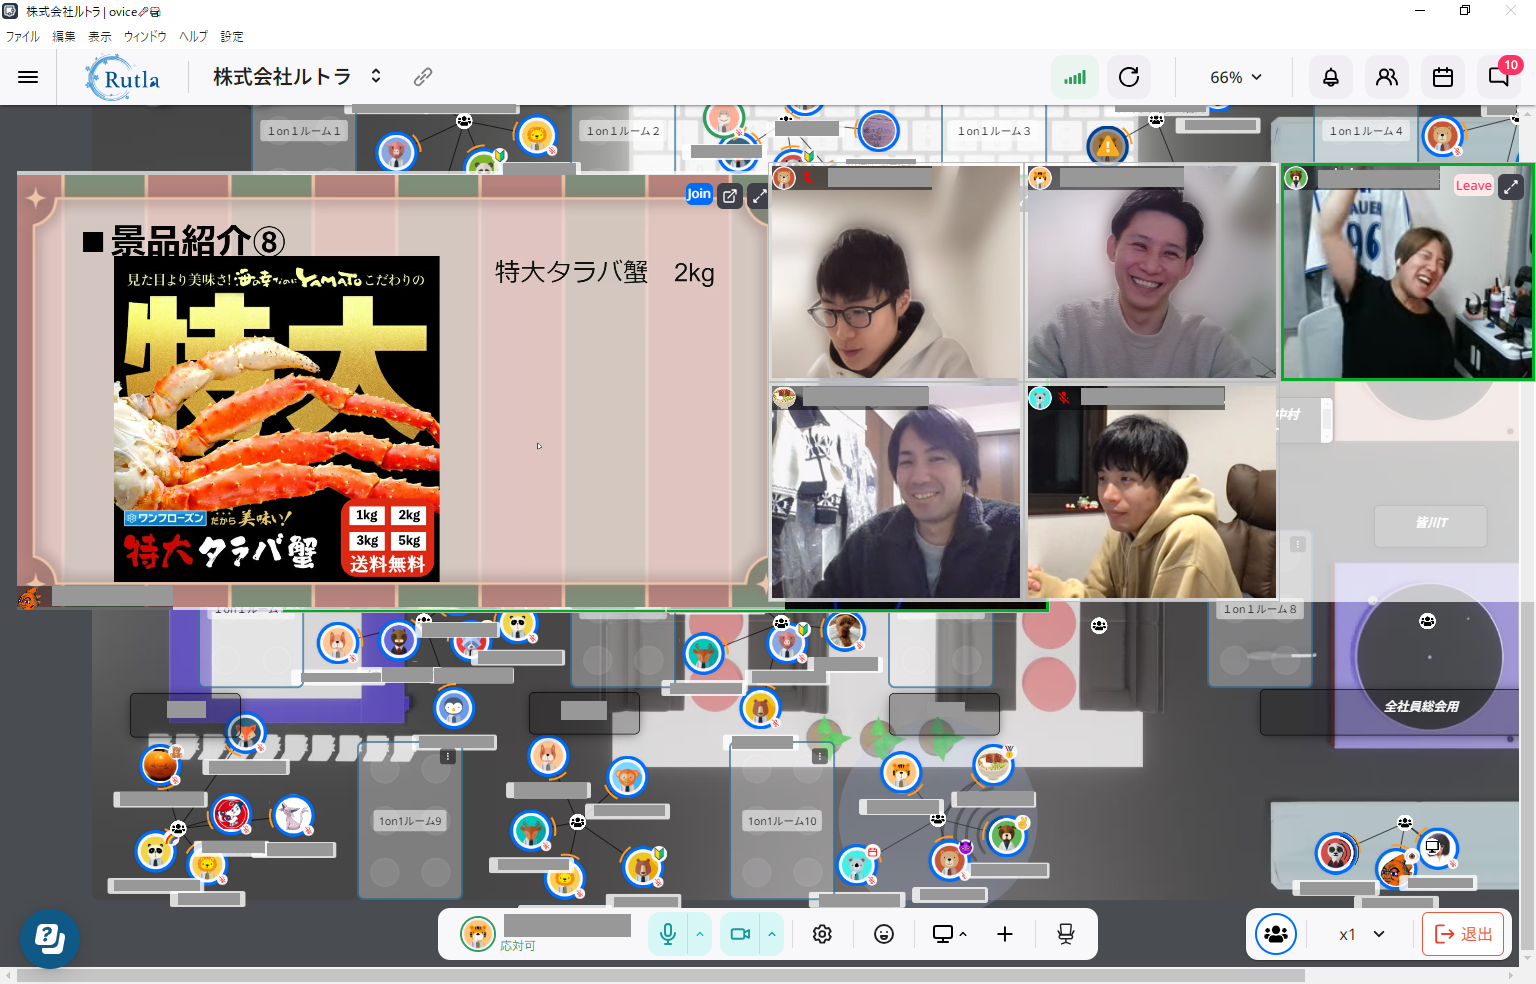Open the hamburger menu
1536x984 pixels.
(x=28, y=77)
